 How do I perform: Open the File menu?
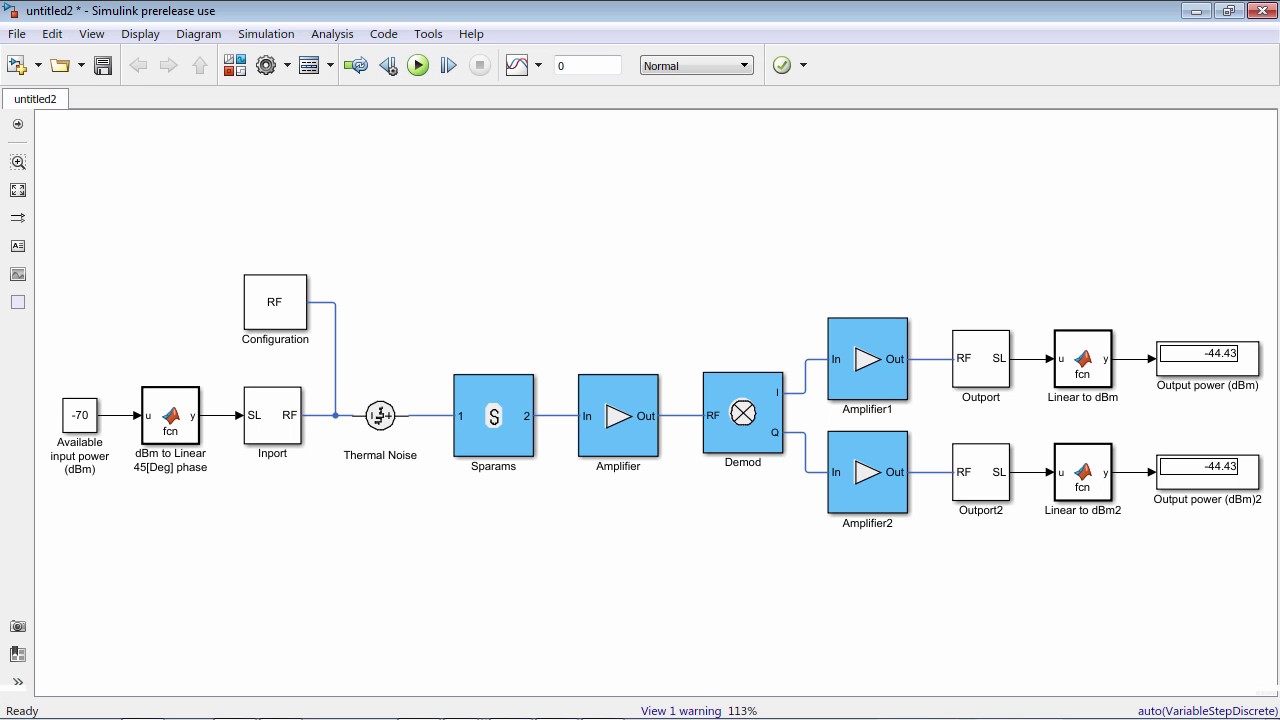click(17, 33)
